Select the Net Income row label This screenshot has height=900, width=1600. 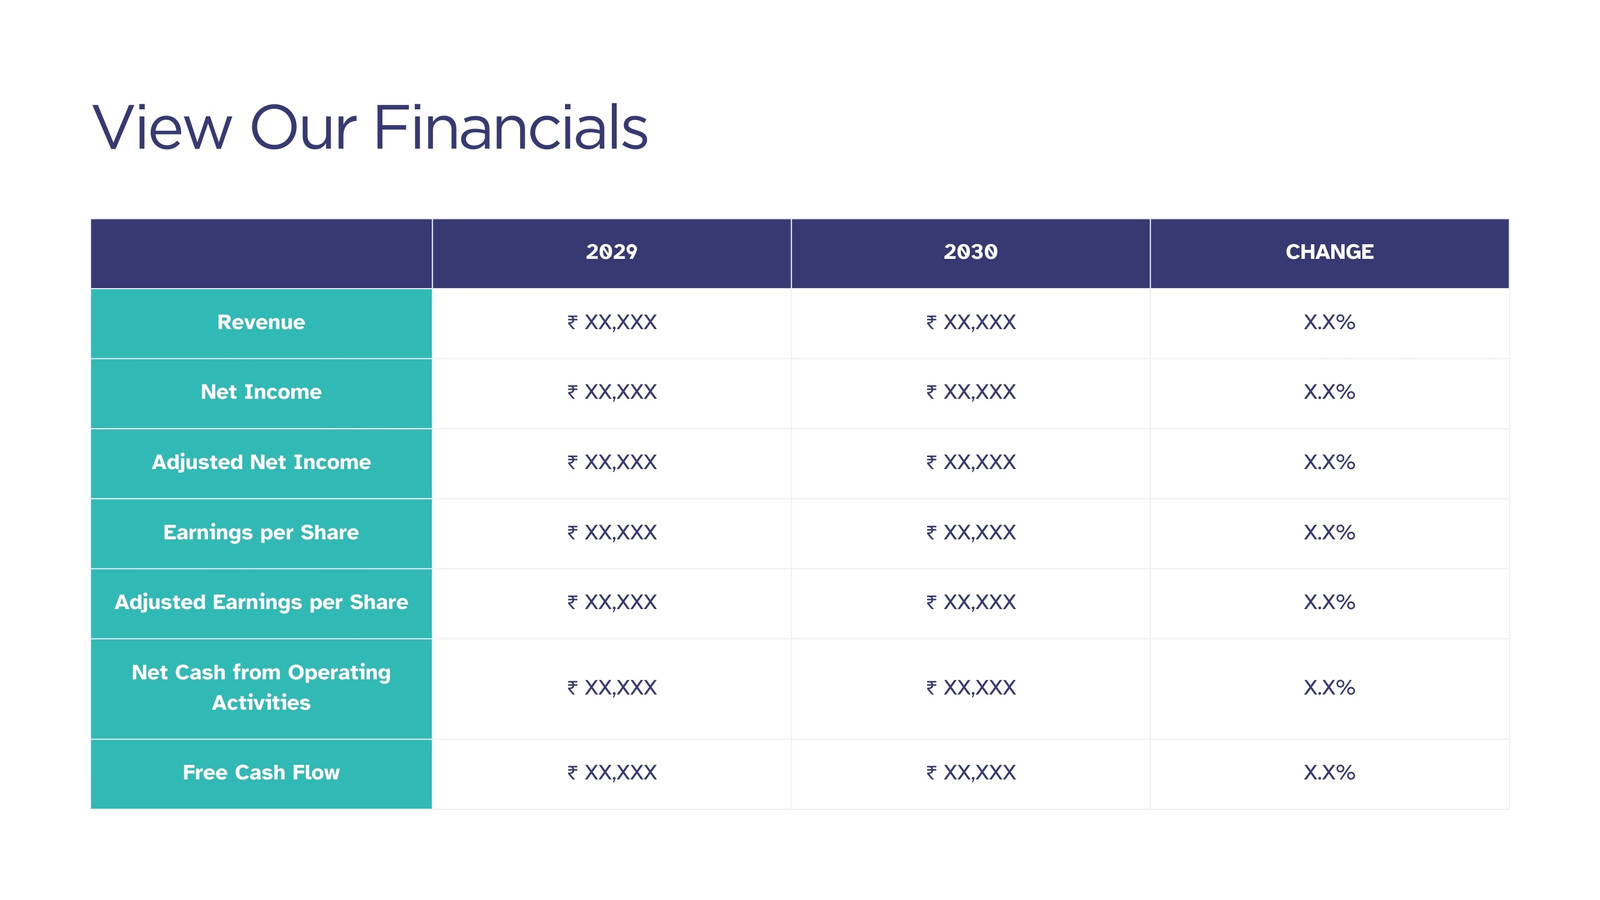(261, 393)
